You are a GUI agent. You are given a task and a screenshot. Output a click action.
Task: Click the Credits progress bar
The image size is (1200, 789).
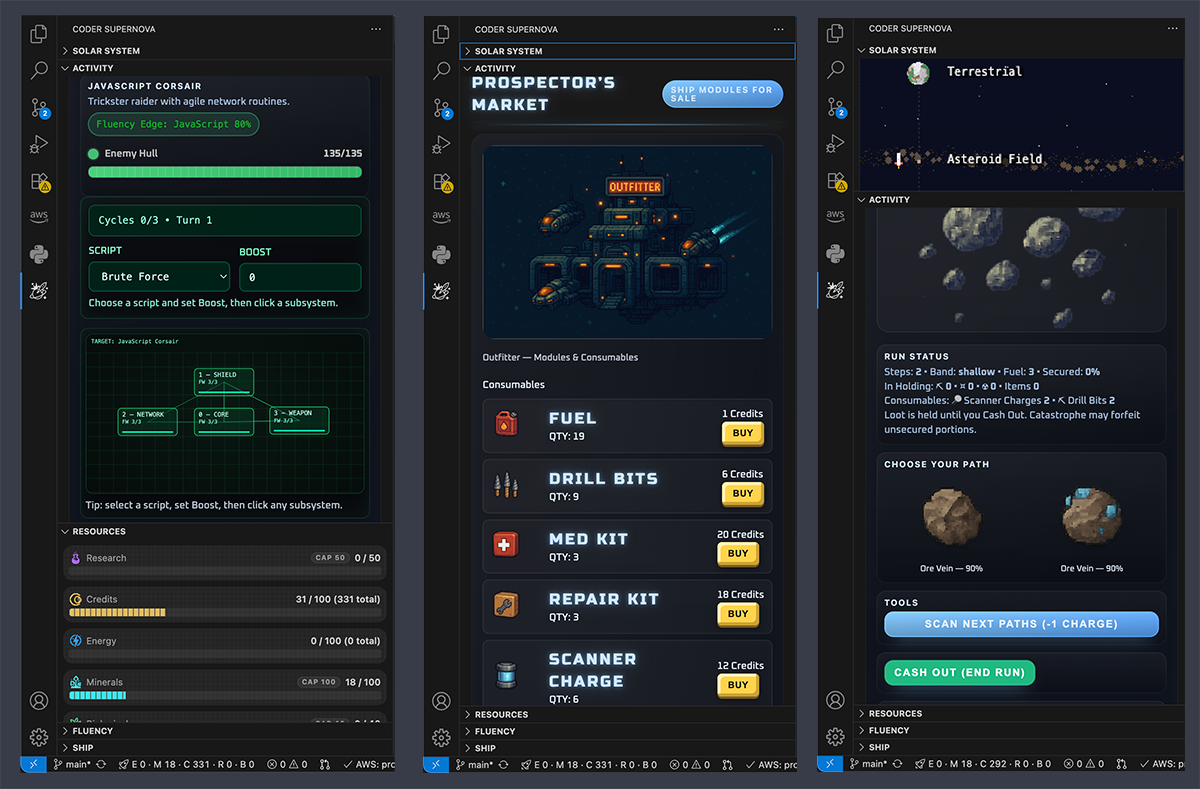225,613
